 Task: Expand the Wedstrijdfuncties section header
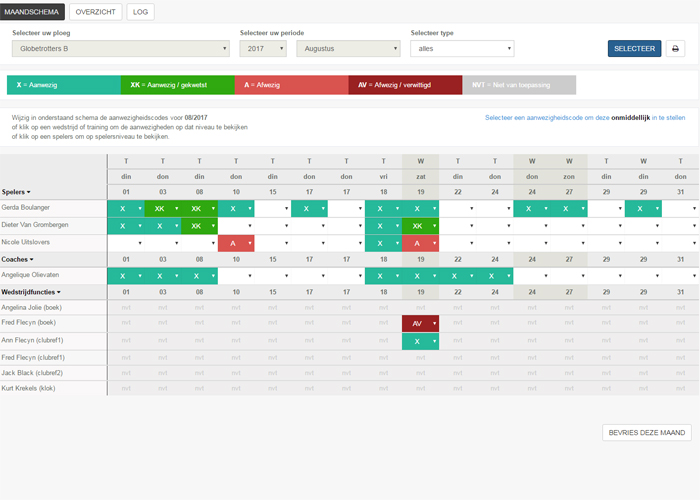tap(31, 292)
